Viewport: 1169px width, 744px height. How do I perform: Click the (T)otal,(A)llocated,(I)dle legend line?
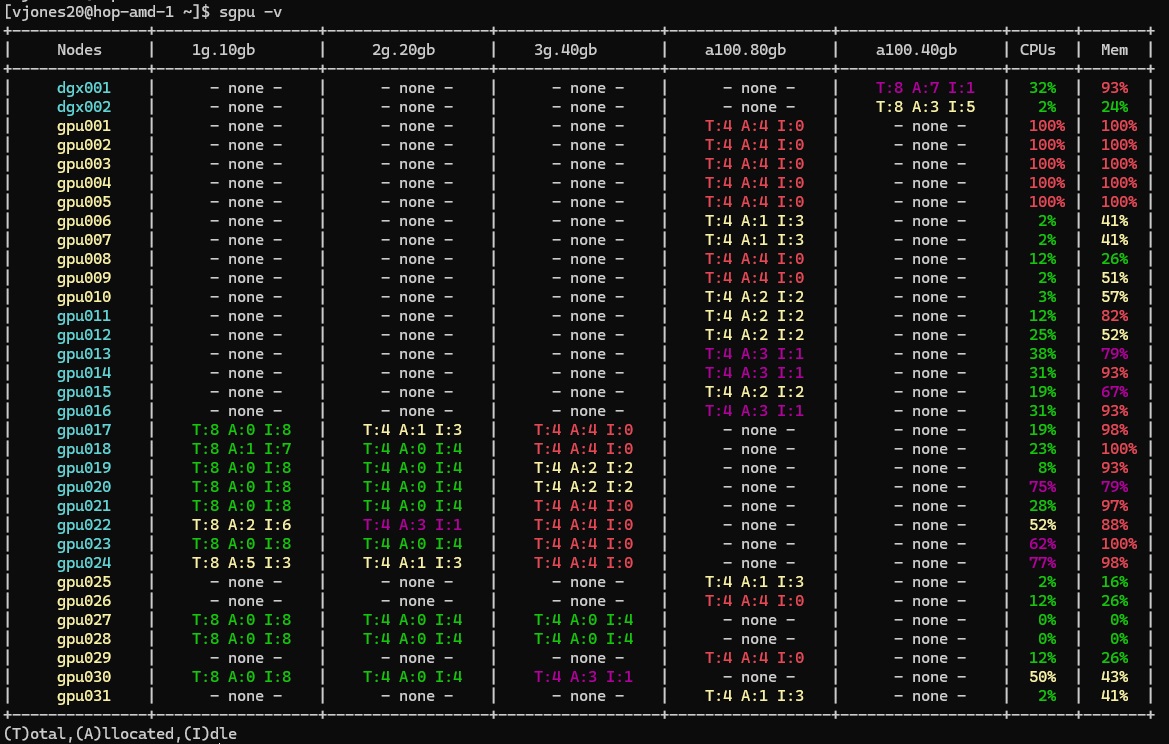click(120, 734)
